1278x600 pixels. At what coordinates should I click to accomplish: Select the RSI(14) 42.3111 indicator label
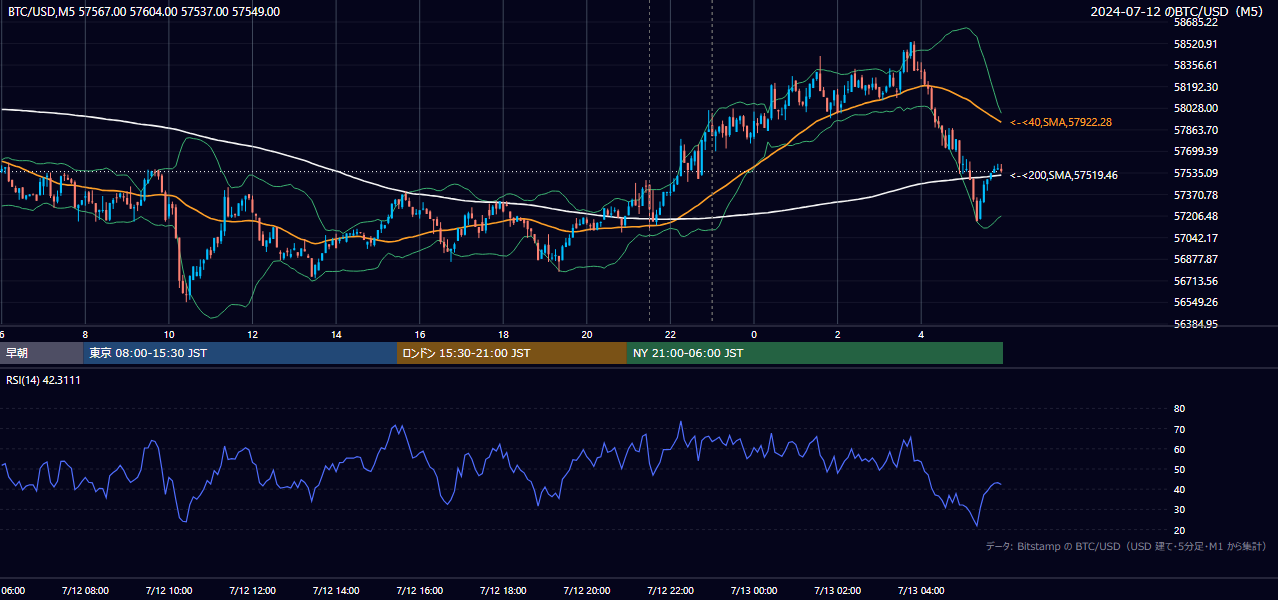coord(44,380)
